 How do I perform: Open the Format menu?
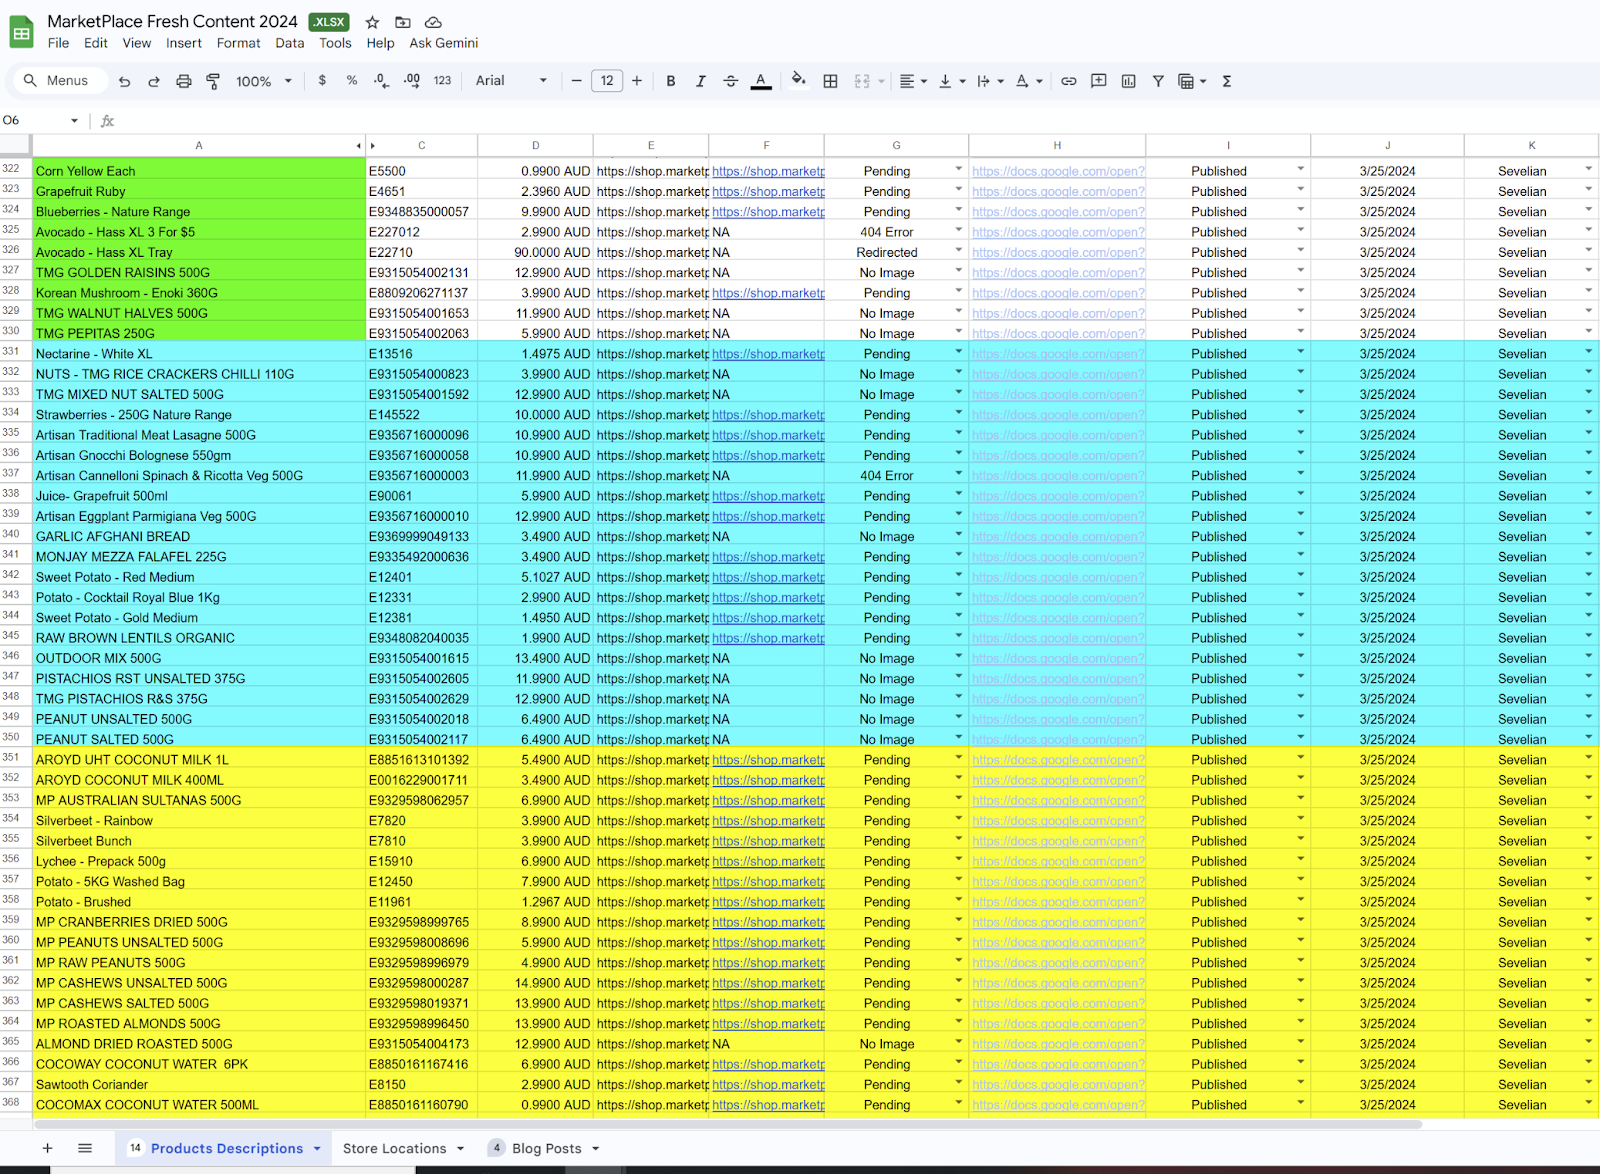(238, 43)
